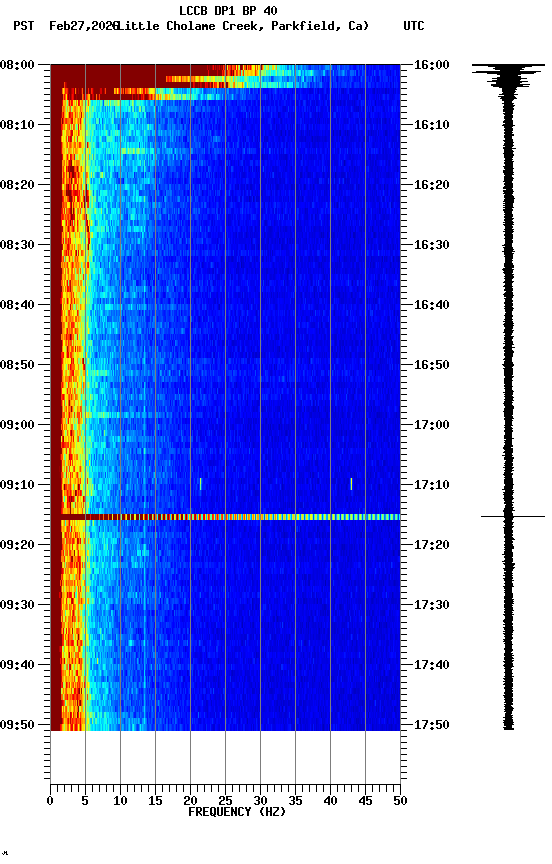Click the 08:00 PST time label
The image size is (552, 864).
(x=18, y=65)
